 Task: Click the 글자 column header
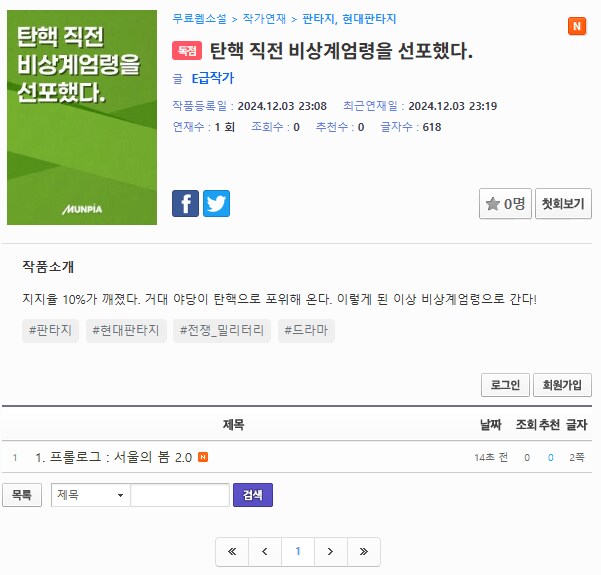[x=576, y=424]
